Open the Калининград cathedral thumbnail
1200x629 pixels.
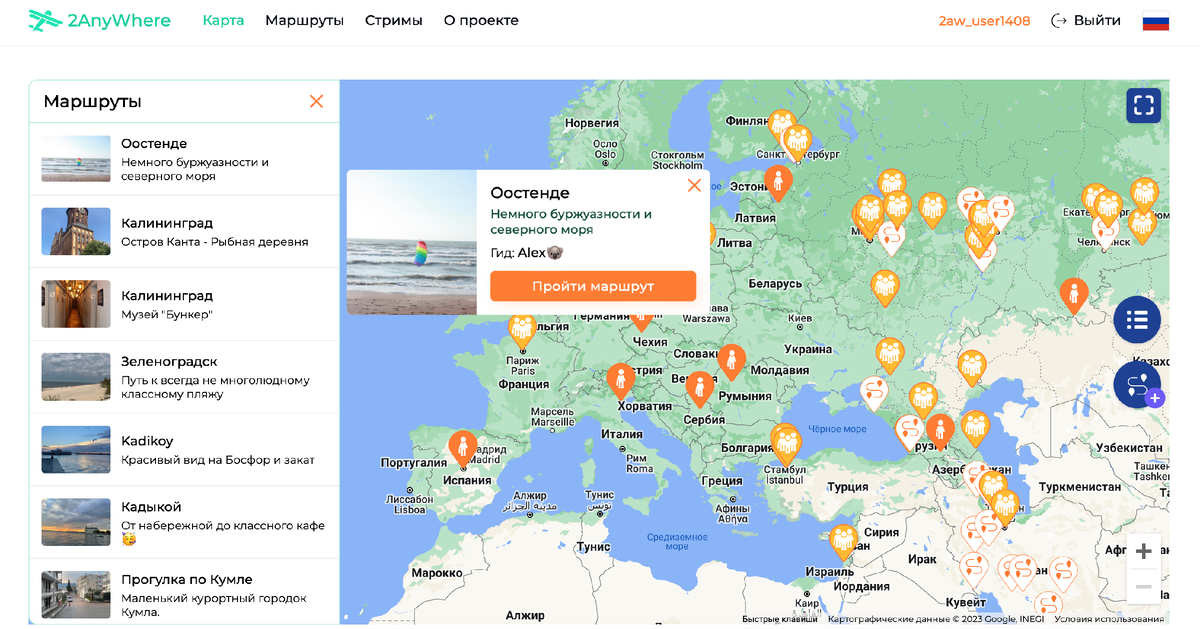(x=76, y=232)
